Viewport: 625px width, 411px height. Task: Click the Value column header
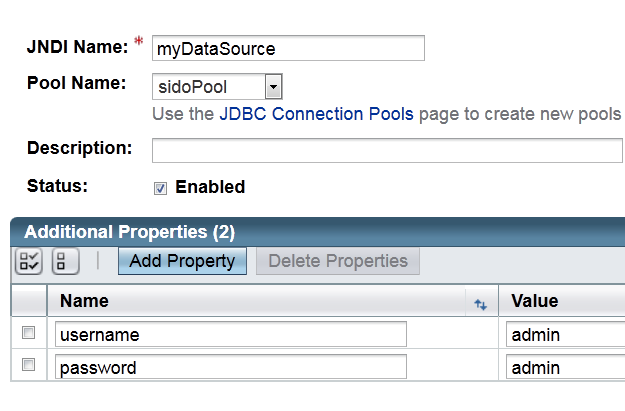[x=534, y=301]
